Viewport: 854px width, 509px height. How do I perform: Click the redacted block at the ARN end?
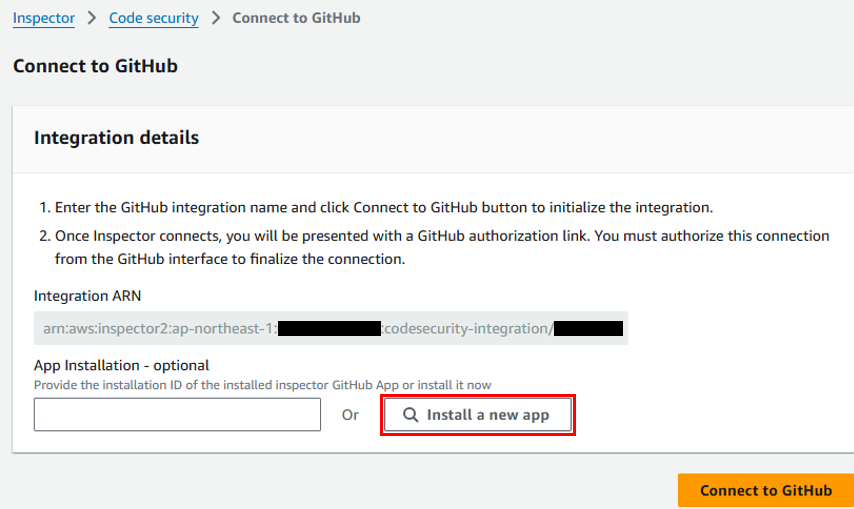[x=588, y=328]
